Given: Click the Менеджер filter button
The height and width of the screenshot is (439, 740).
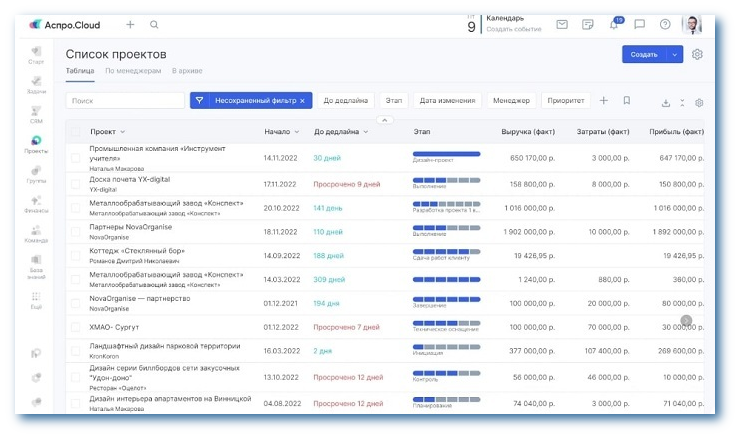Looking at the screenshot, I should pos(511,101).
